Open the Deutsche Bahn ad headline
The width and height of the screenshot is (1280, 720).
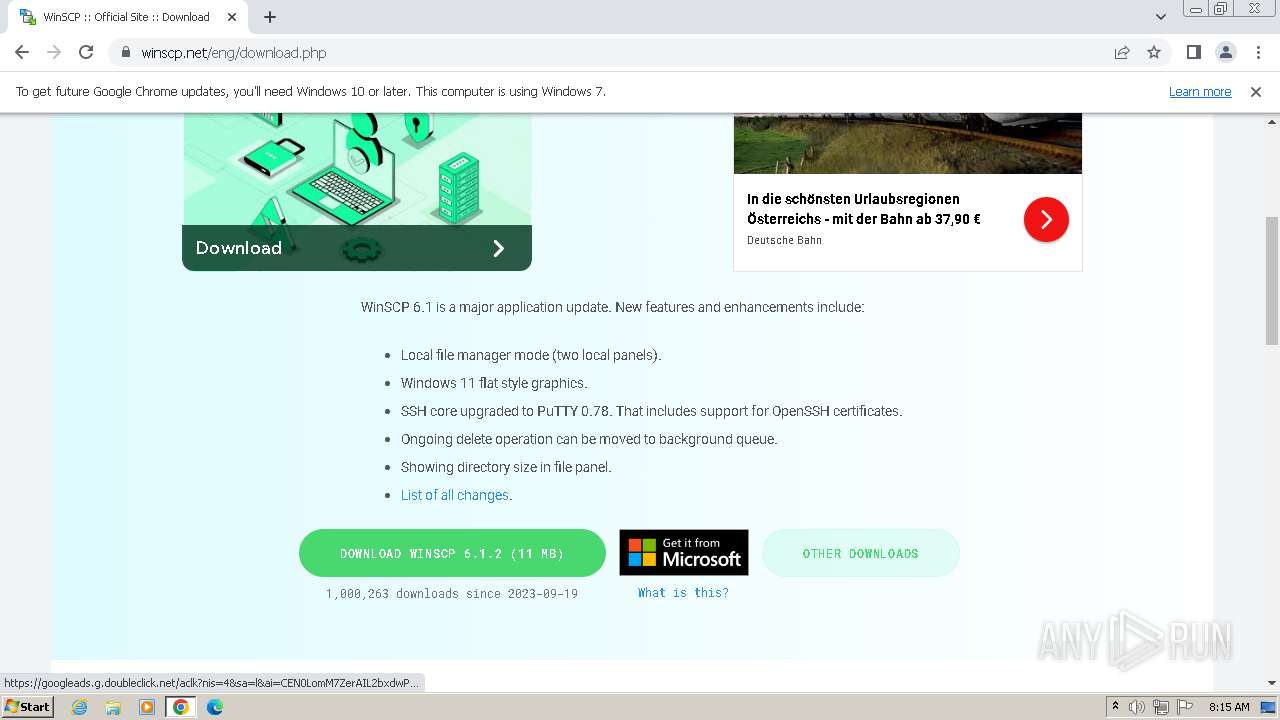click(x=864, y=209)
